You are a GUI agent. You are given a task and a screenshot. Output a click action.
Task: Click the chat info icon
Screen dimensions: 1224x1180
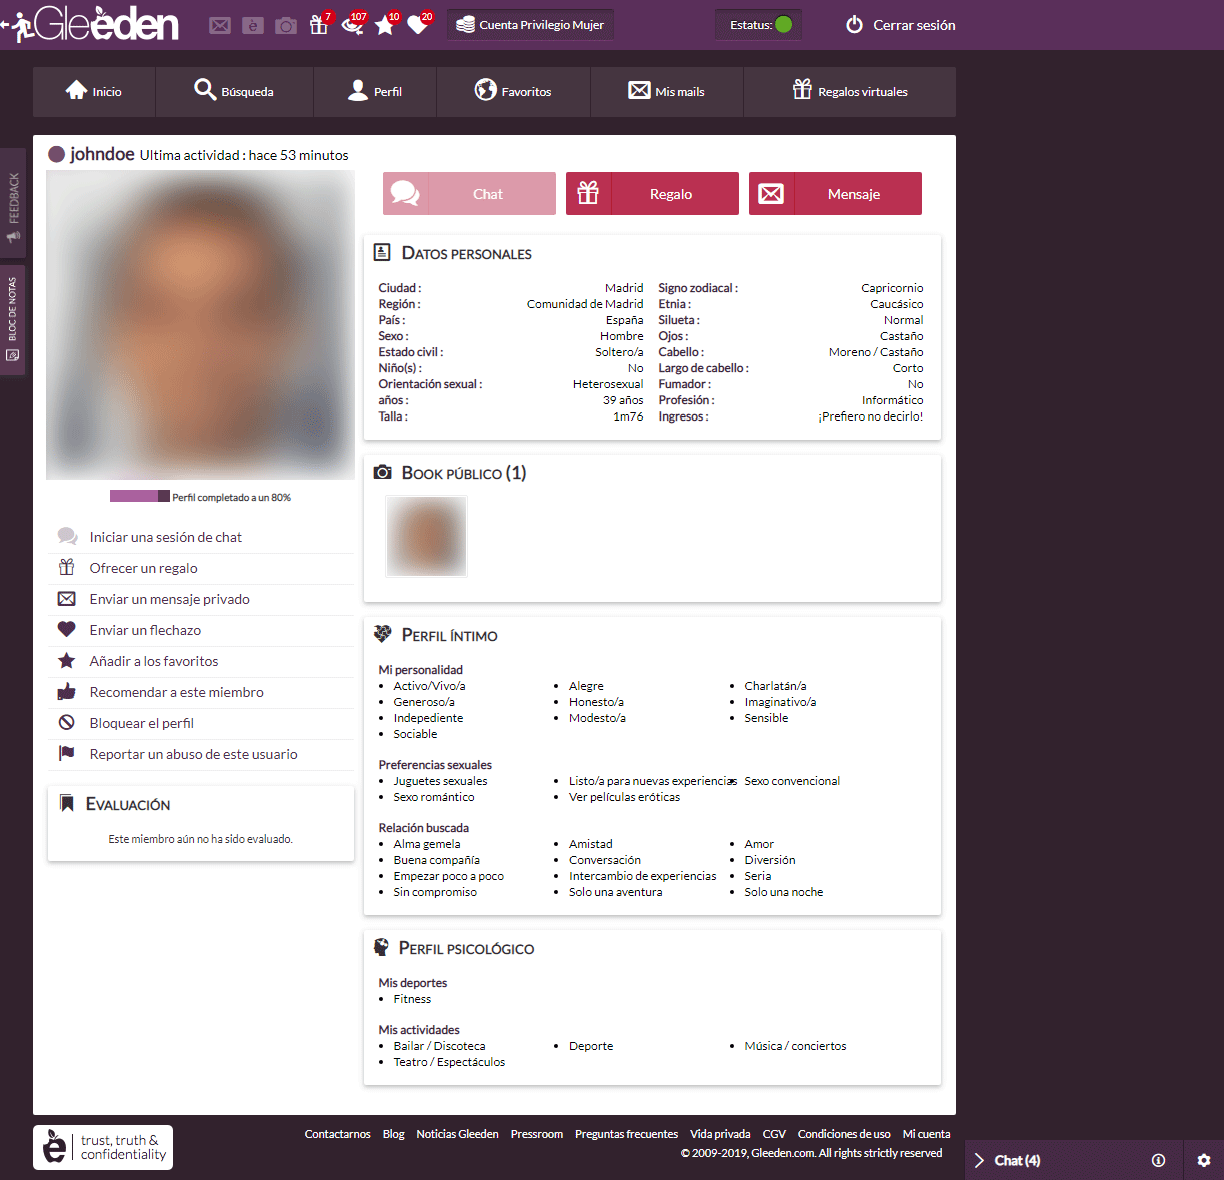click(x=1158, y=1160)
